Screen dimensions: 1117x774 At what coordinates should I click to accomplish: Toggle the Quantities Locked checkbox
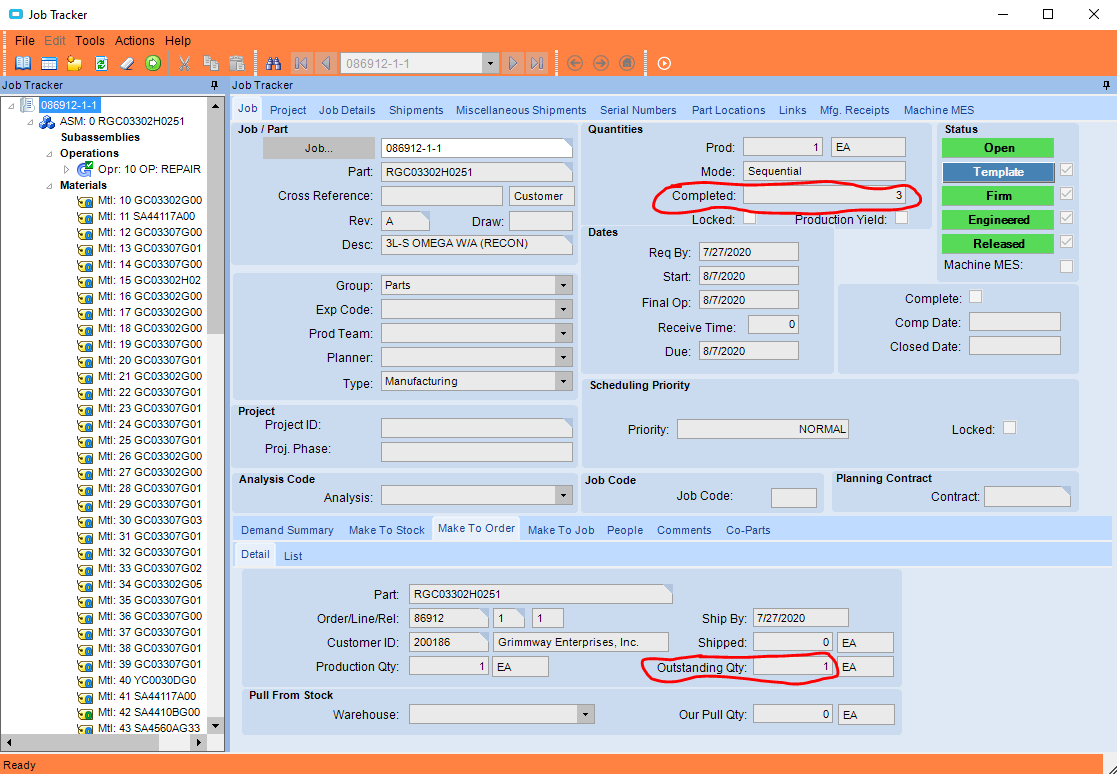tap(749, 219)
